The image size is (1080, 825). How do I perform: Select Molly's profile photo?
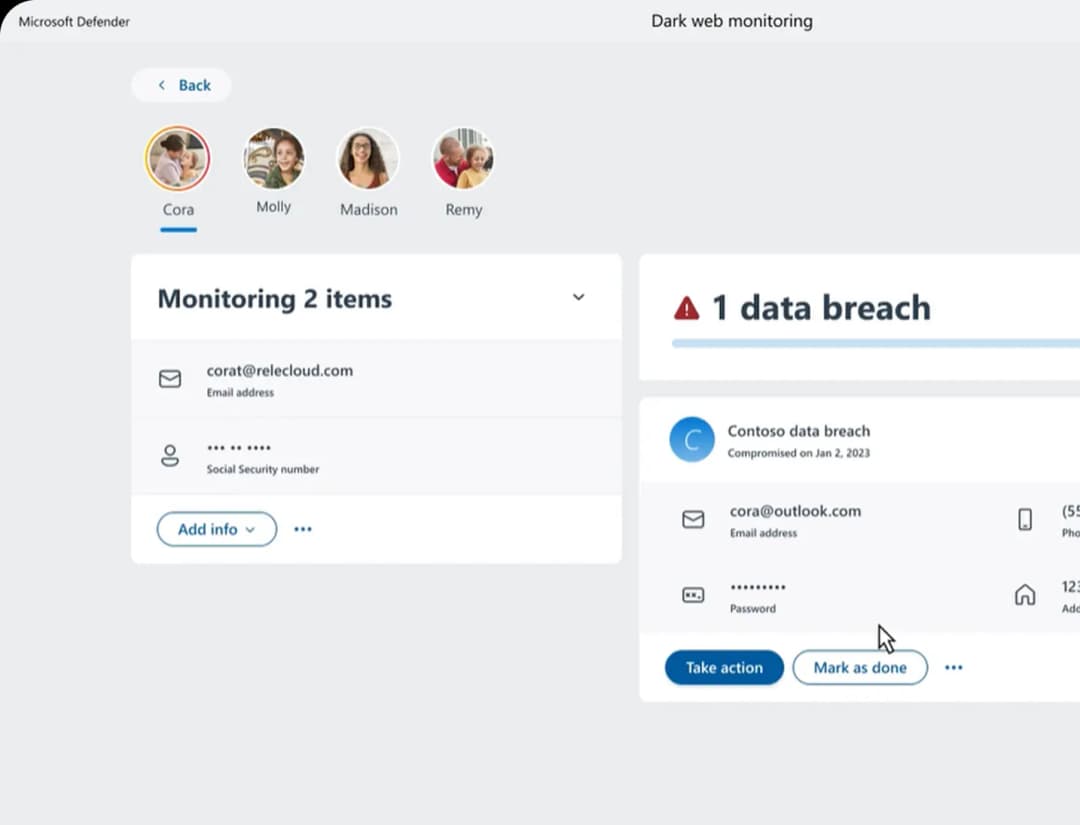[x=273, y=158]
